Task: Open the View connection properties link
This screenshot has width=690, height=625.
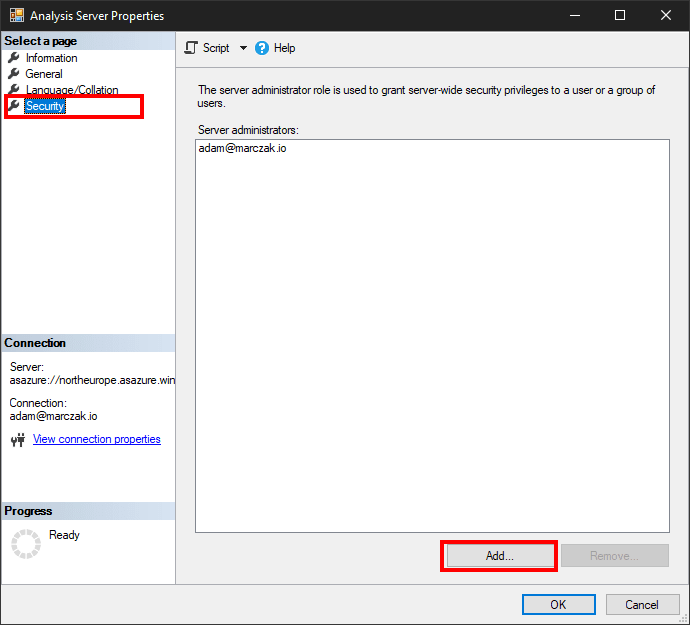Action: [x=96, y=440]
